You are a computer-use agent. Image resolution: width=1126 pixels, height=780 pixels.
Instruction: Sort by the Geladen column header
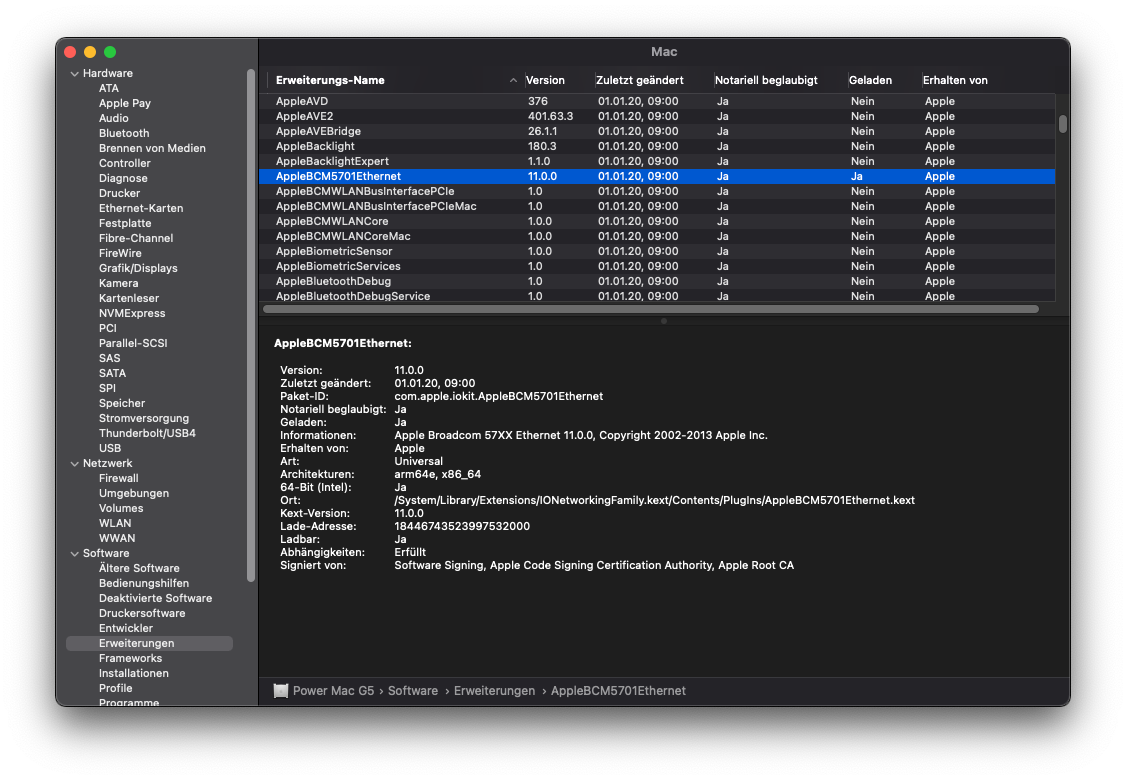pos(870,80)
